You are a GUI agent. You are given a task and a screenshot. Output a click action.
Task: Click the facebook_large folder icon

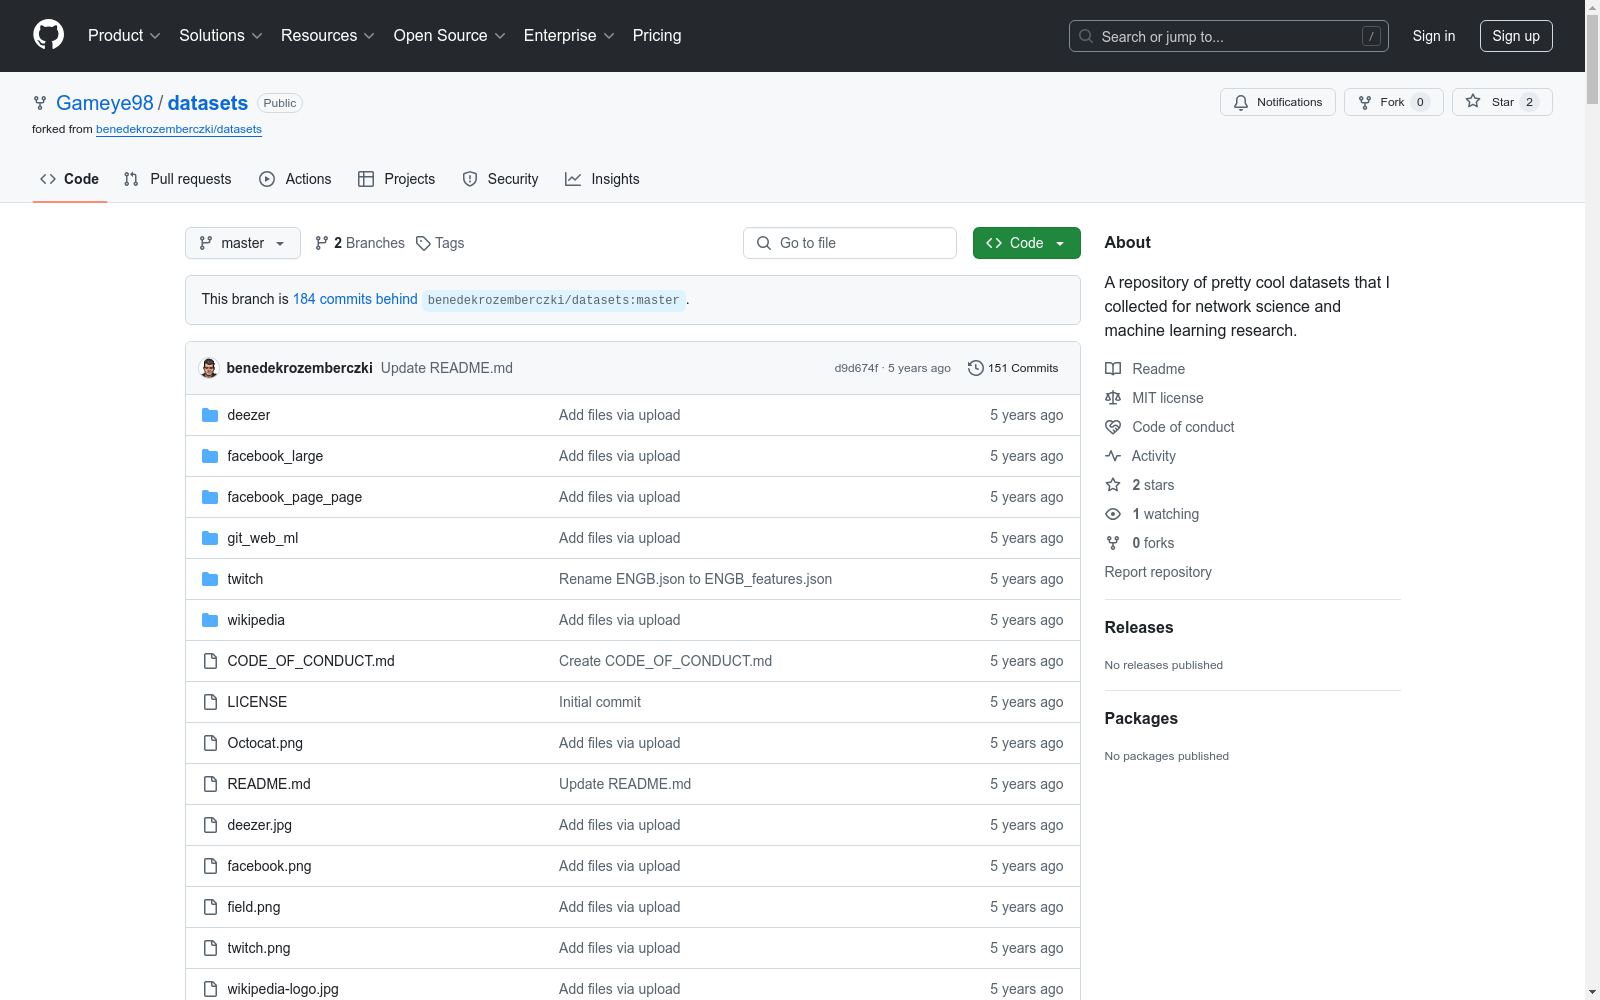coord(210,456)
